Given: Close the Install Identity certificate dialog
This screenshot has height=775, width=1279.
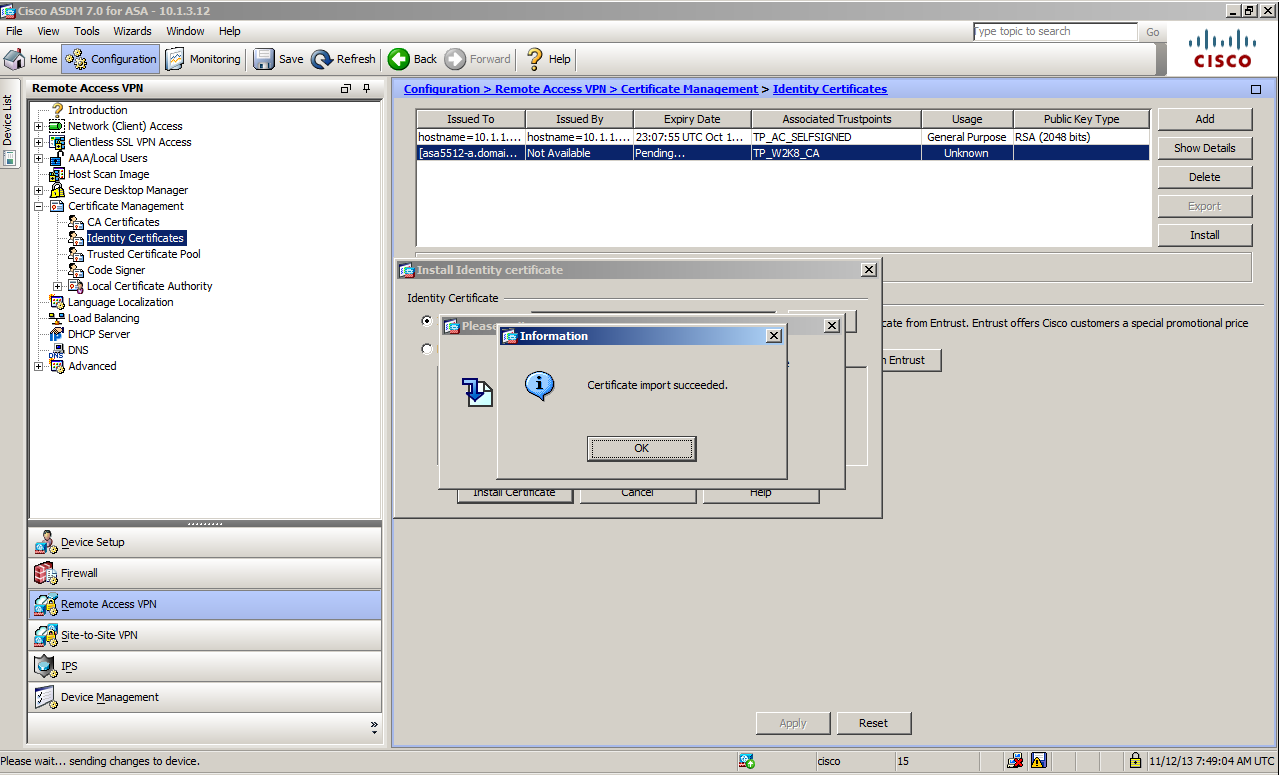Looking at the screenshot, I should tap(869, 270).
